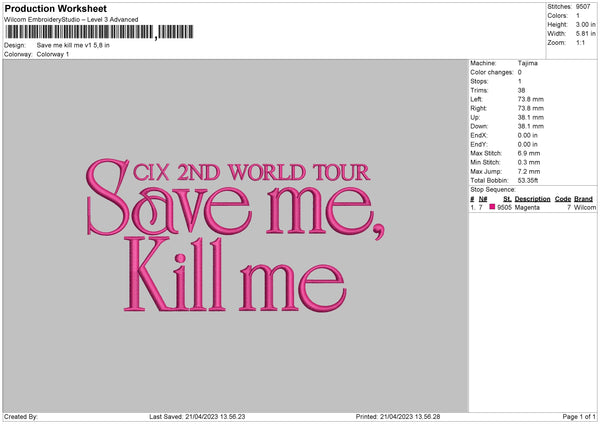Screen dimensions: 600x424
Task: Click the 'Page 1 of 1' footer text
Action: pos(579,417)
